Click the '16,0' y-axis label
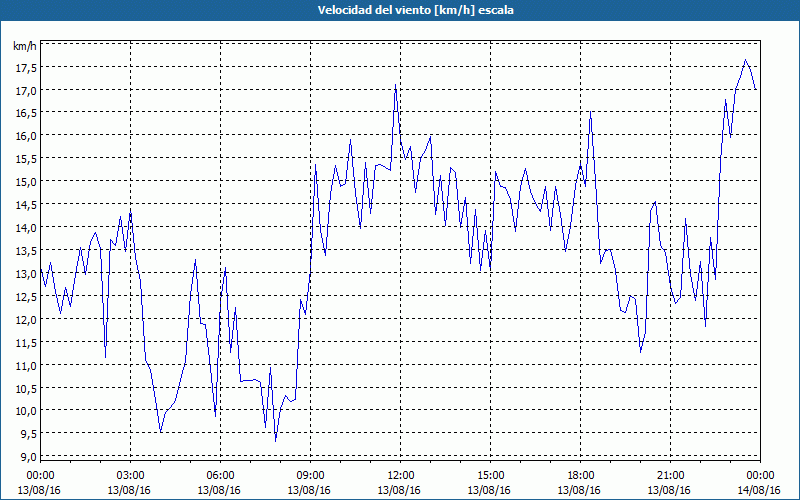Image resolution: width=800 pixels, height=500 pixels. 26,136
